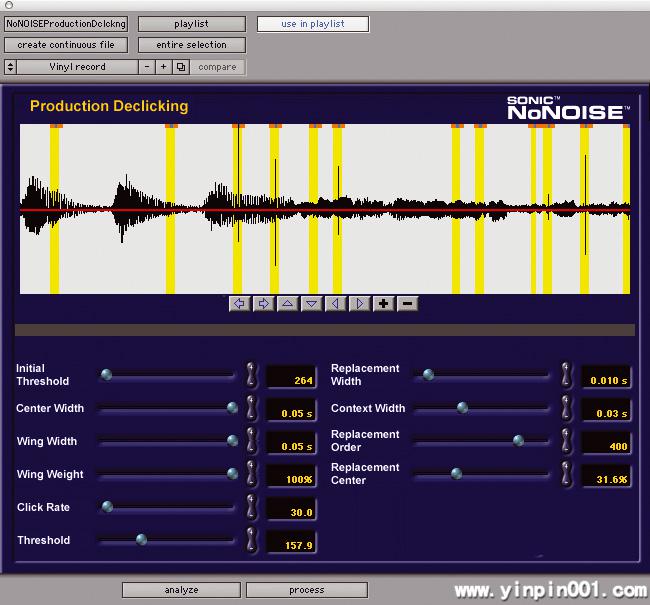Click the Context Width slider knob
The height and width of the screenshot is (605, 650).
[x=463, y=408]
